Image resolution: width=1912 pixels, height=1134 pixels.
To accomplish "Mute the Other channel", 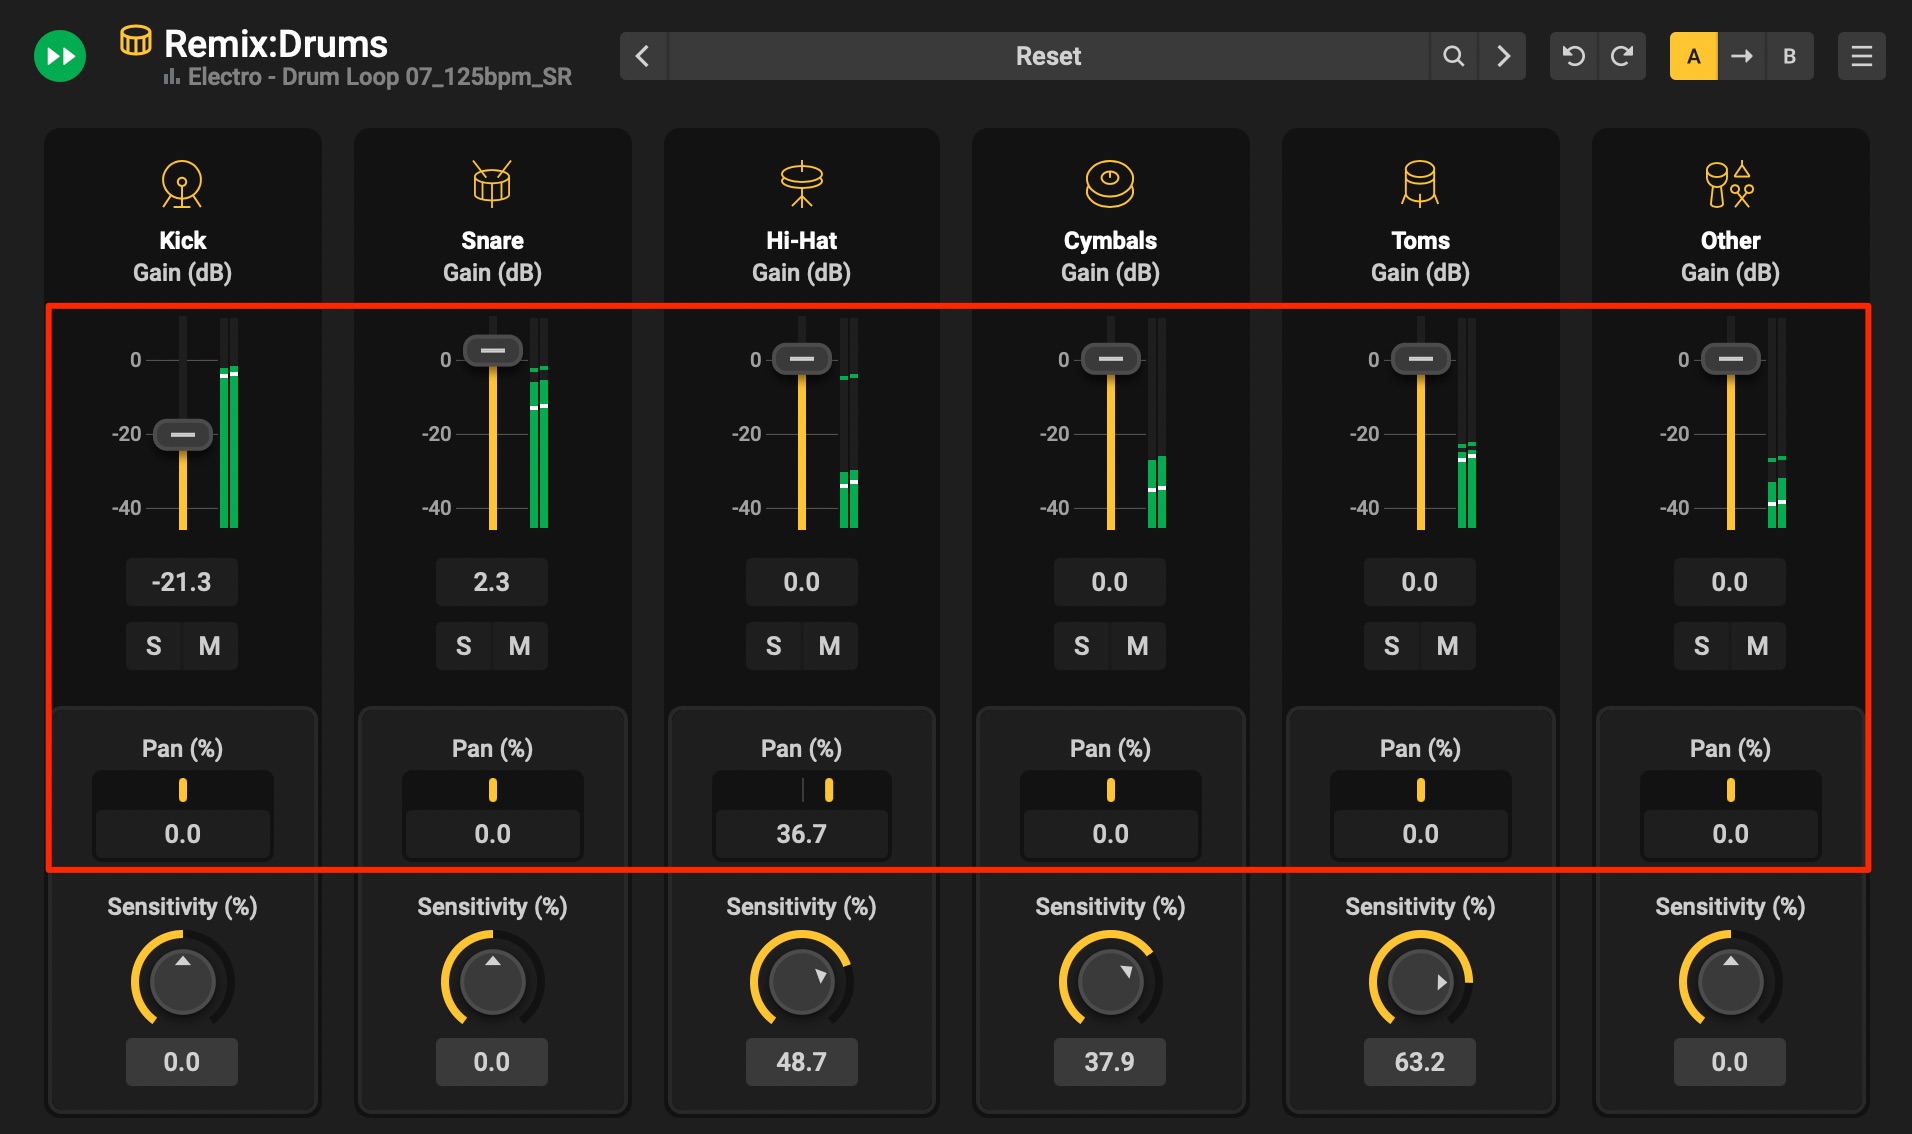I will [1758, 646].
